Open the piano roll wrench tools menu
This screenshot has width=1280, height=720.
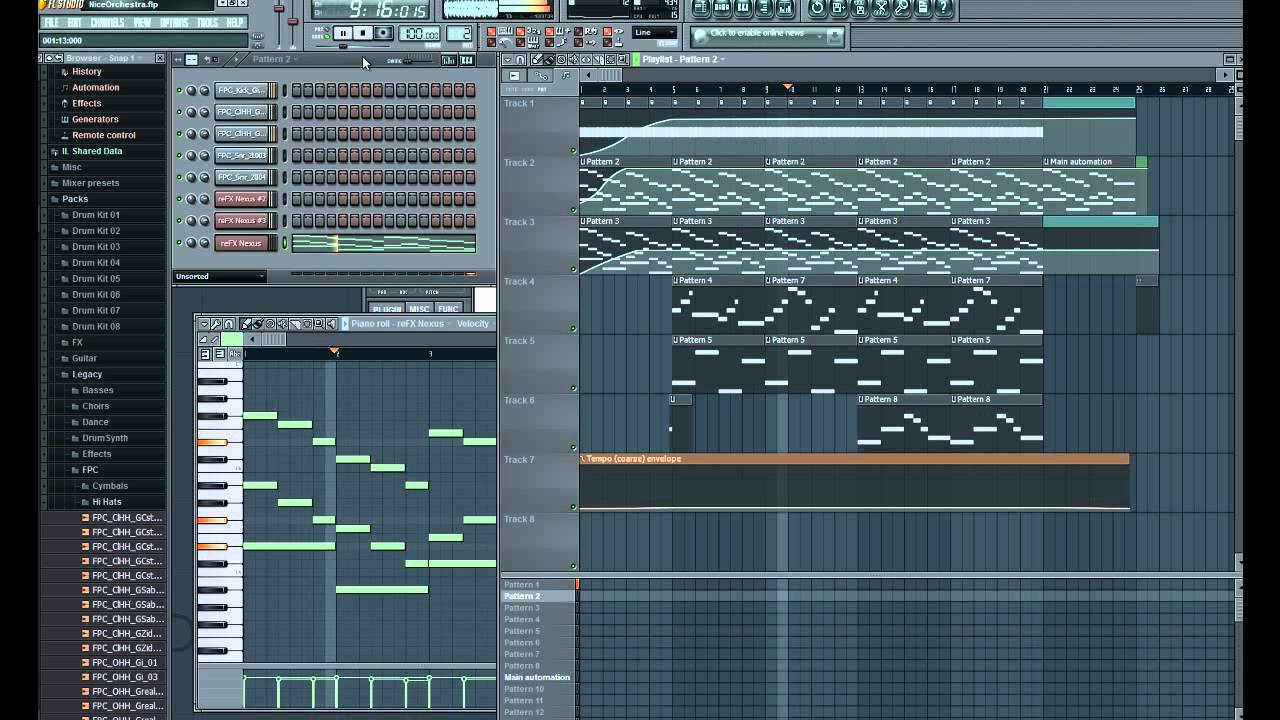point(216,324)
